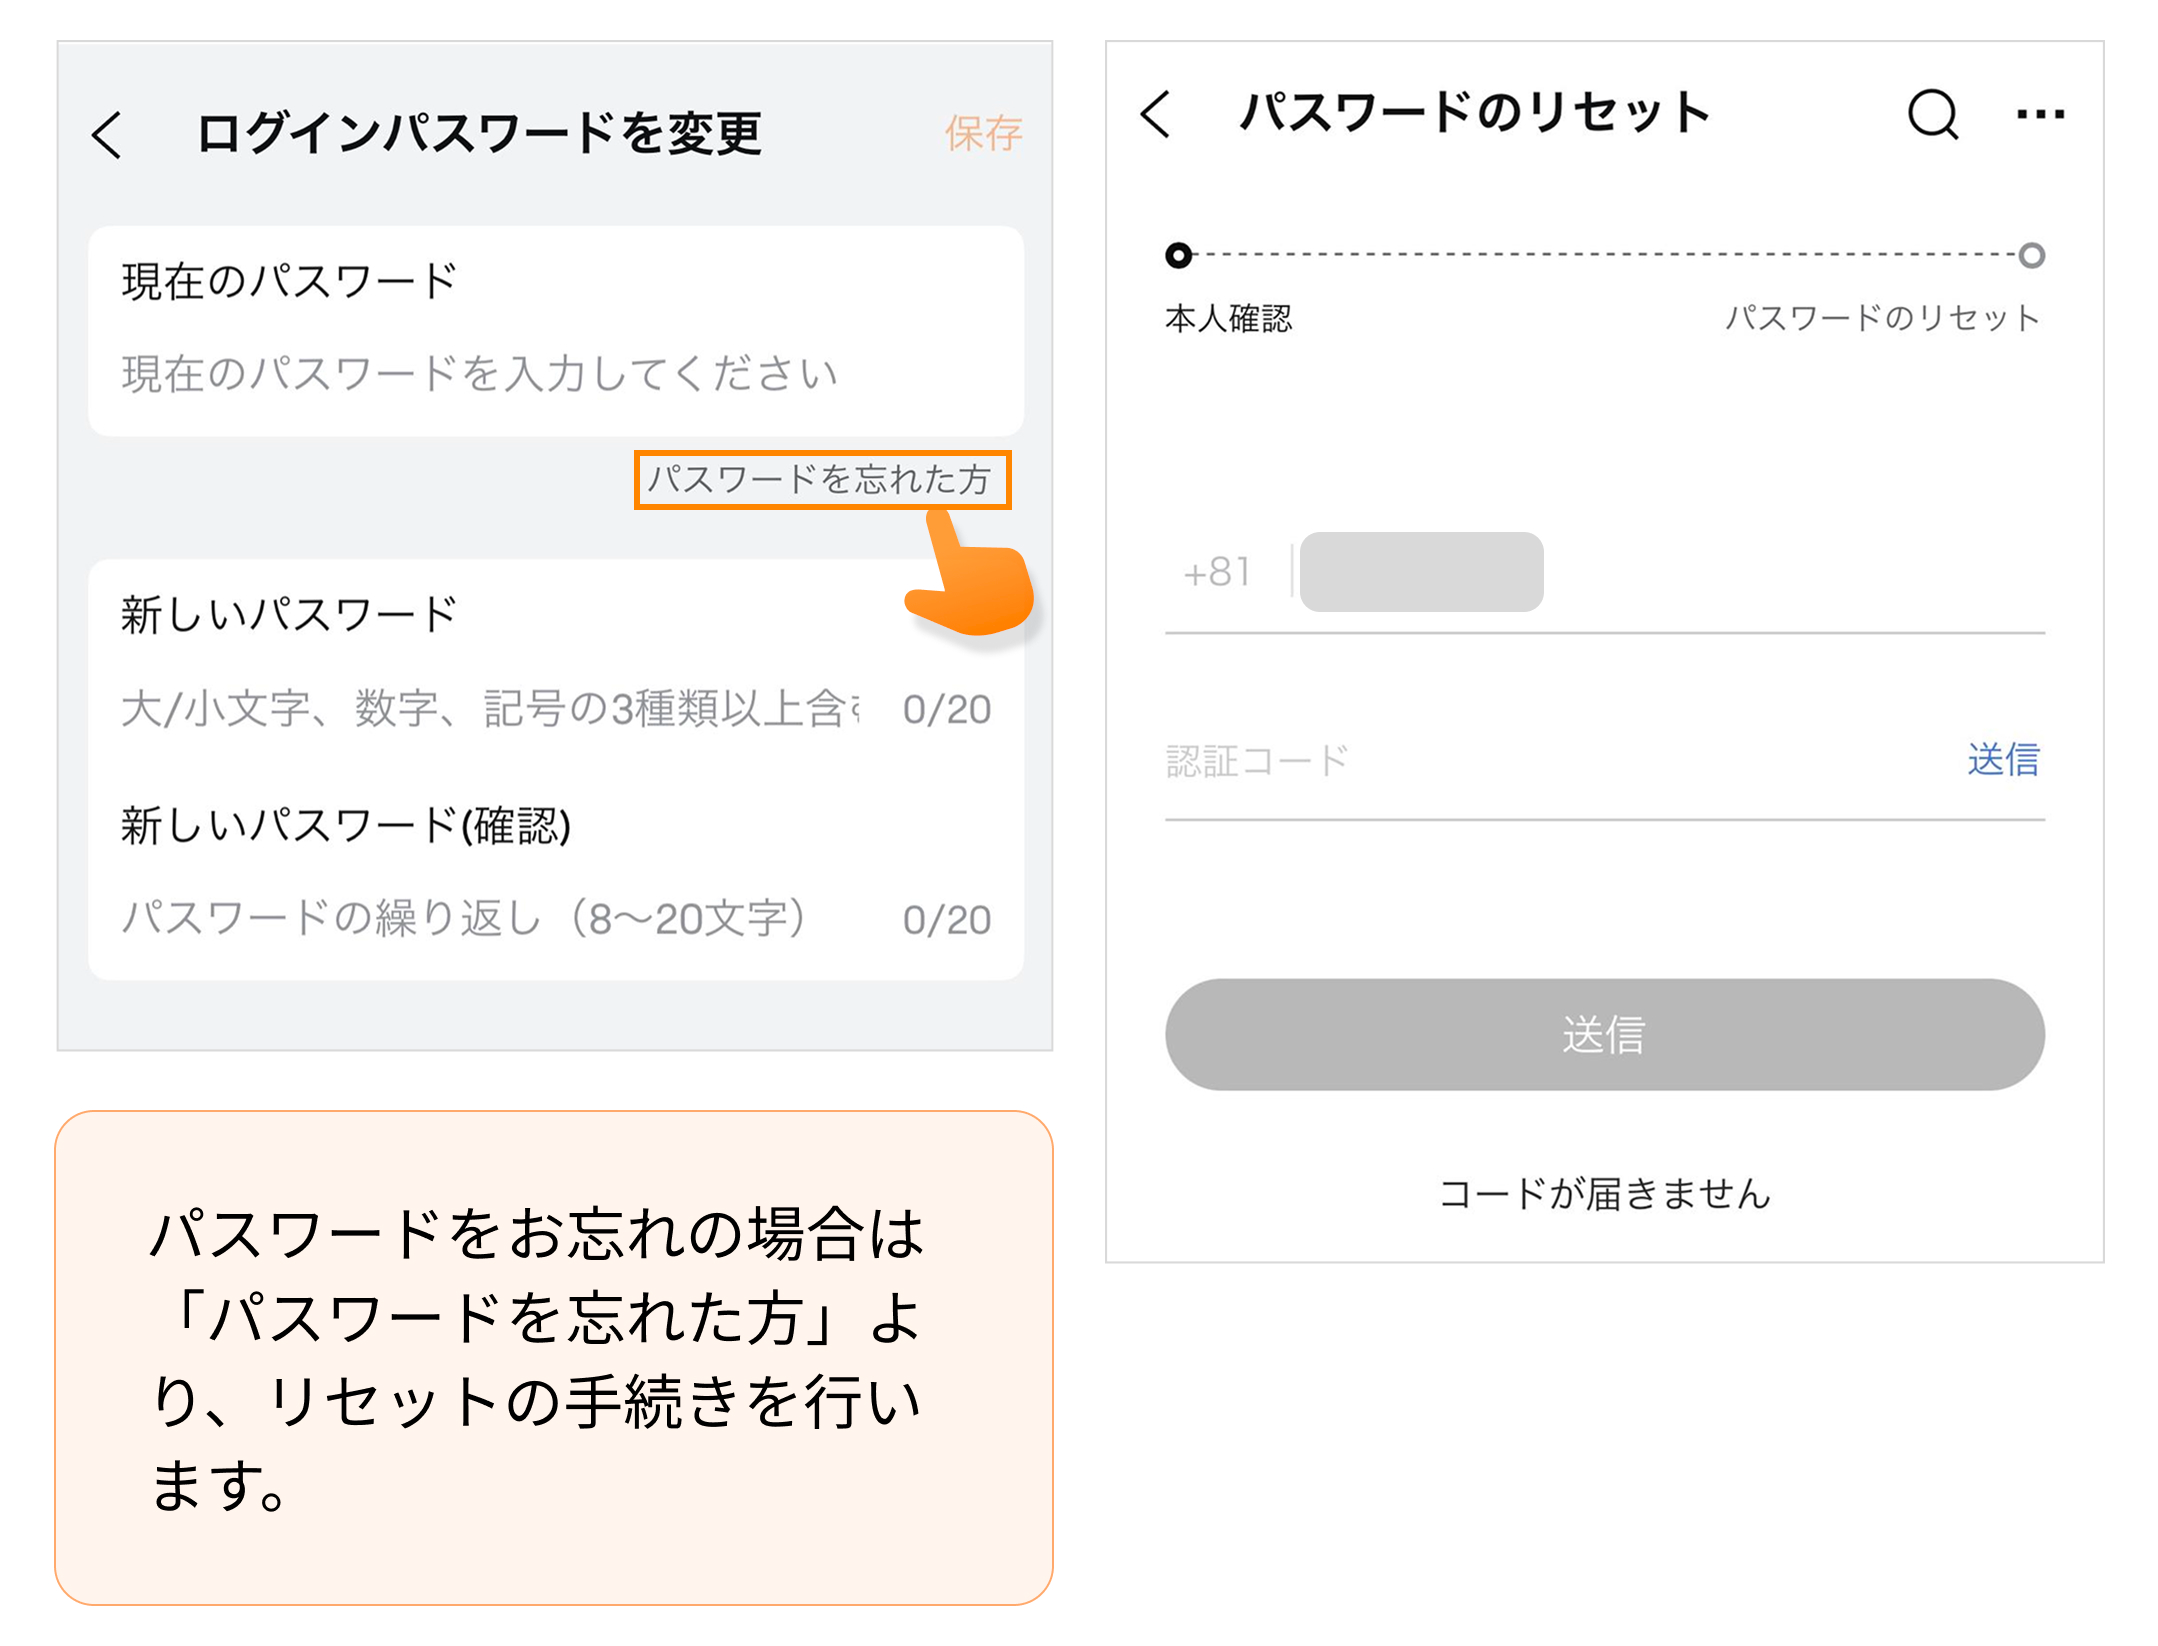The width and height of the screenshot is (2158, 1646).
Task: Click the パスワードのリセット step label
Action: pyautogui.click(x=1882, y=319)
